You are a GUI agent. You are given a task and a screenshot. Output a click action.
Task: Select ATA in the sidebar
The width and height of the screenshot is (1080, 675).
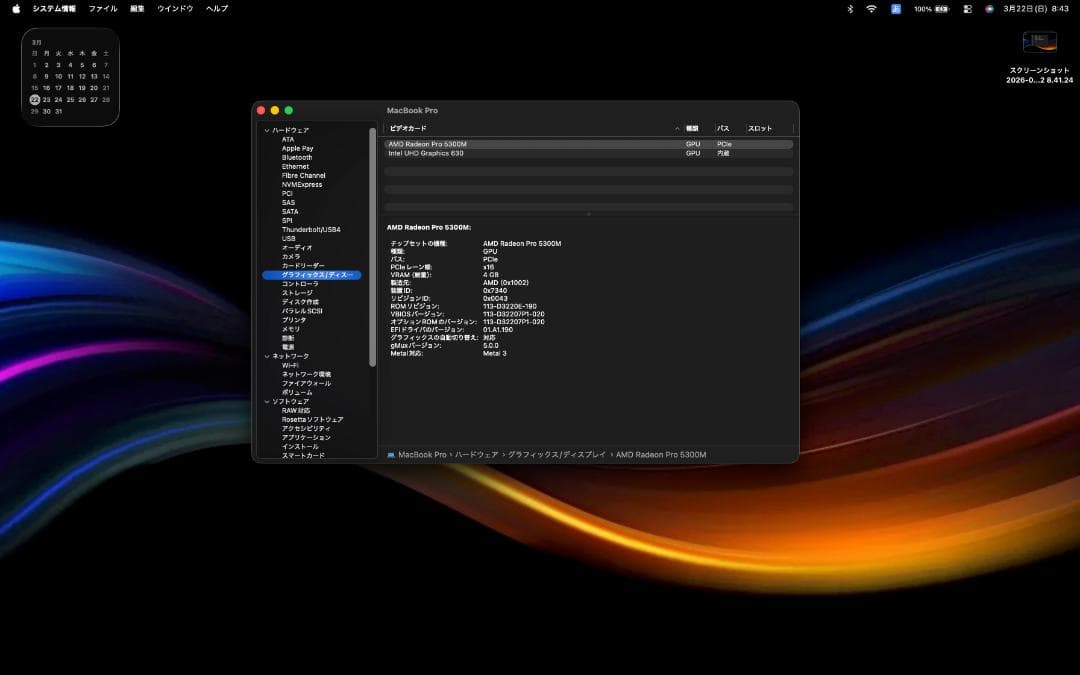pos(288,139)
